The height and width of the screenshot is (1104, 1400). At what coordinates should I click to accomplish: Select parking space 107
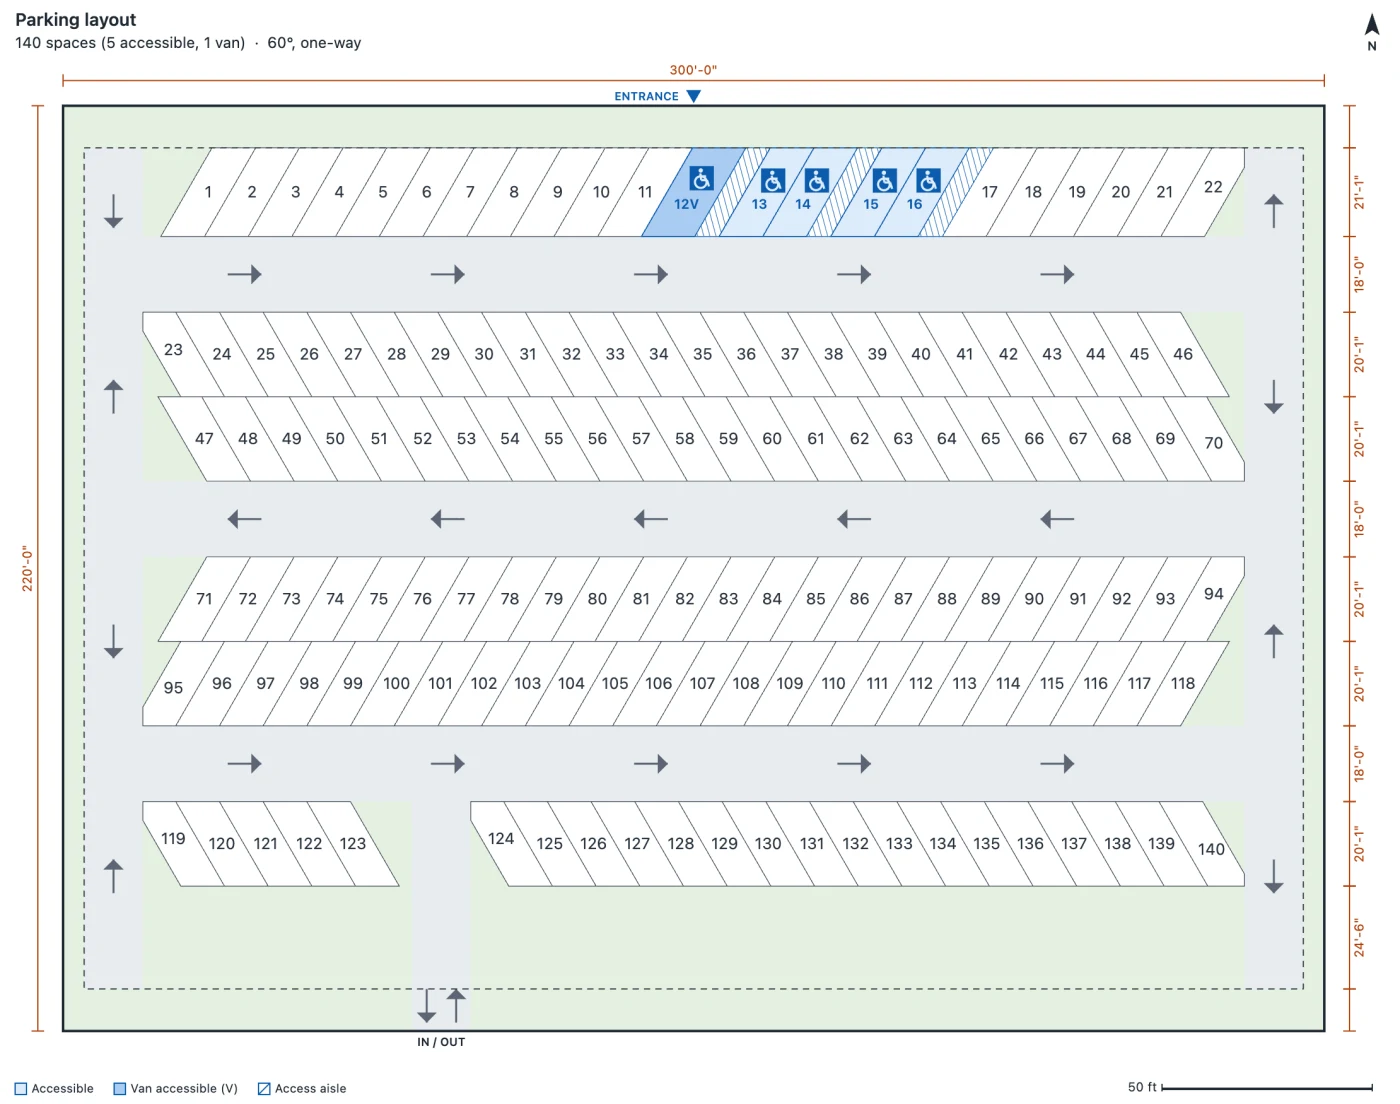[702, 683]
